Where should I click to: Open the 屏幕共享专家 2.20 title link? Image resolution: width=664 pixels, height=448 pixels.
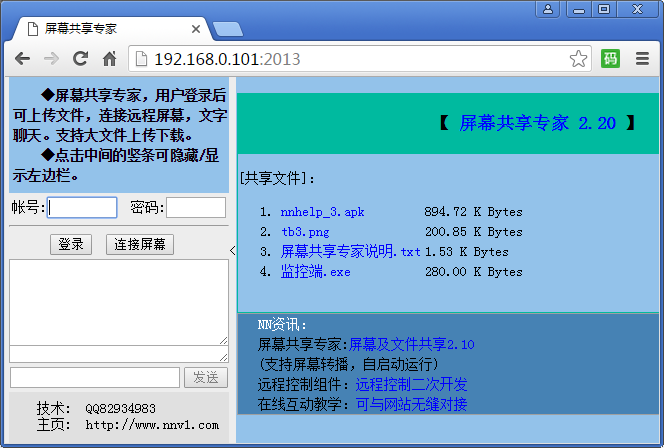click(x=537, y=123)
